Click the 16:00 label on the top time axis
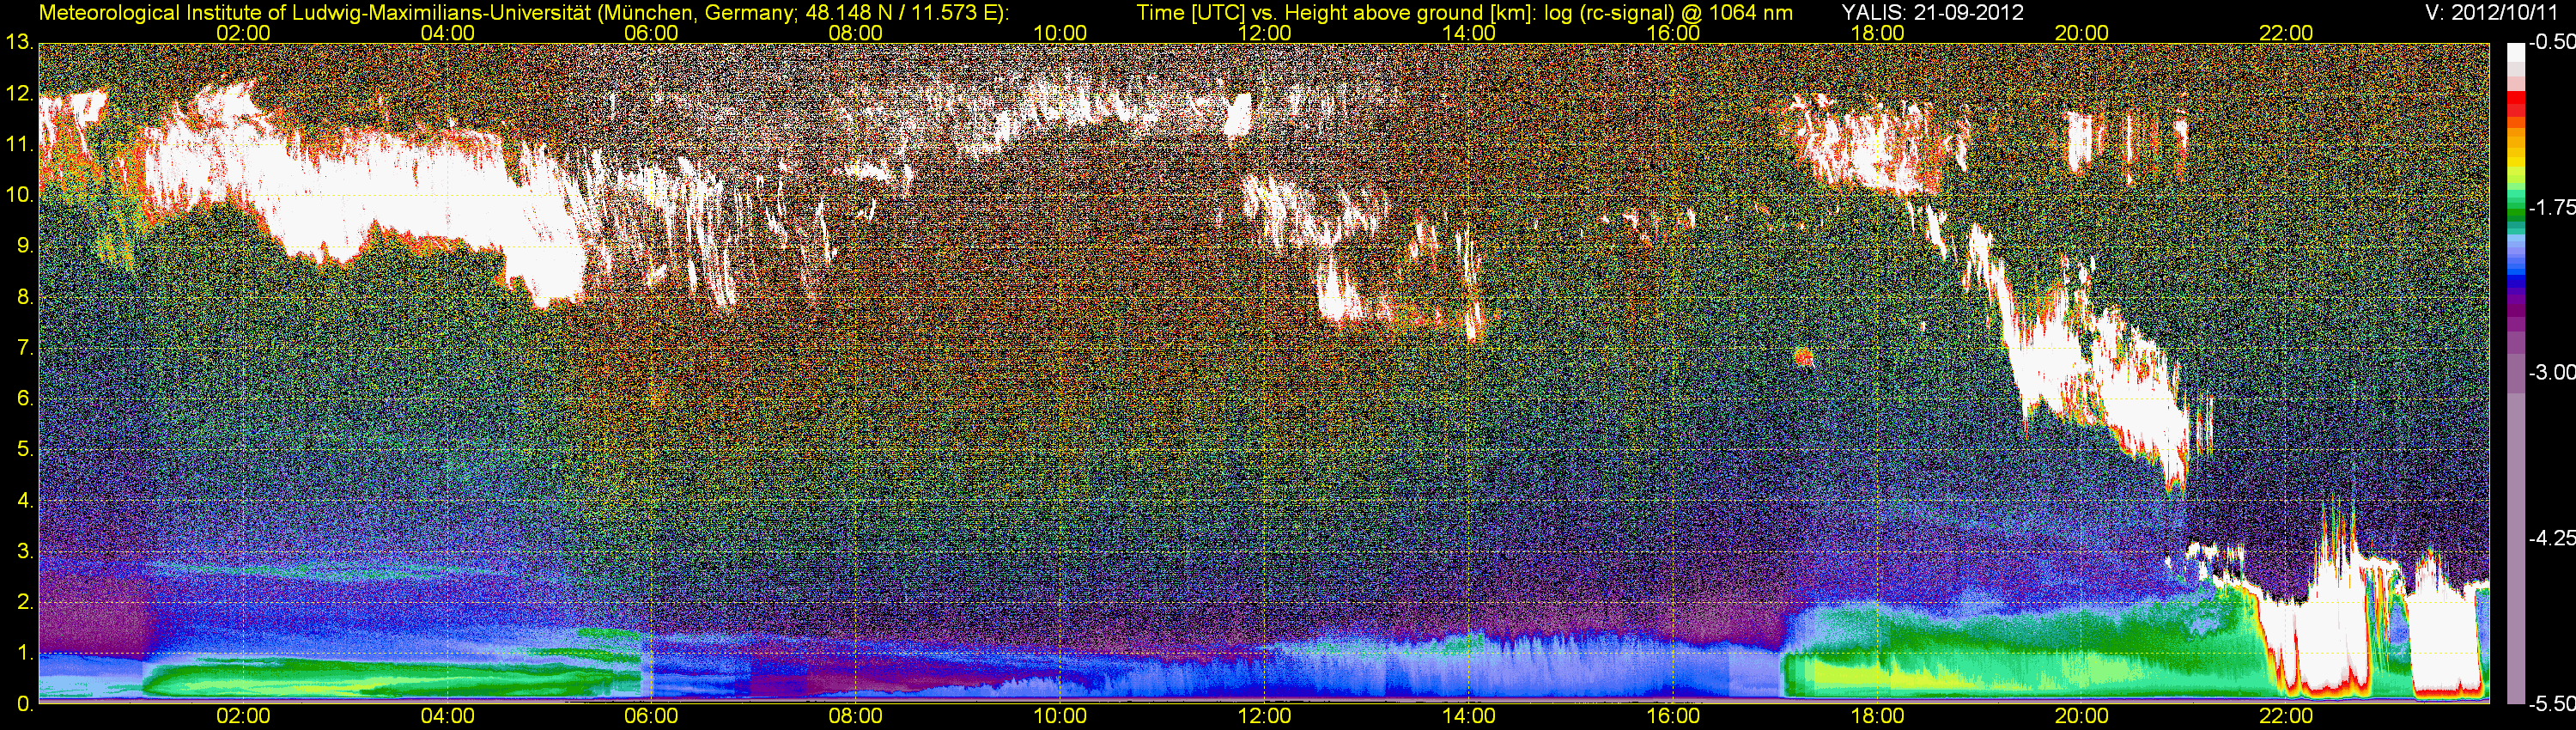The width and height of the screenshot is (2576, 730). (x=1673, y=33)
